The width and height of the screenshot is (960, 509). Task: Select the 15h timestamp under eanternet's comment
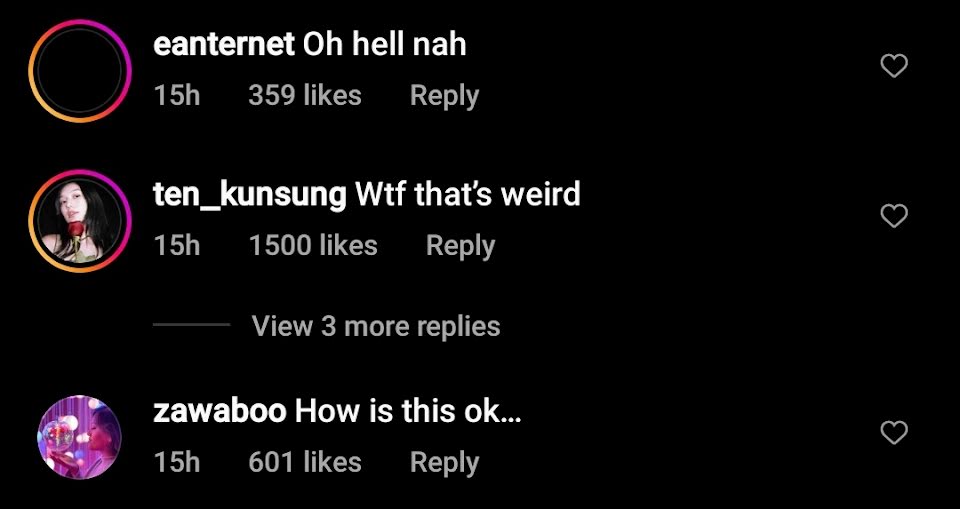(x=177, y=96)
